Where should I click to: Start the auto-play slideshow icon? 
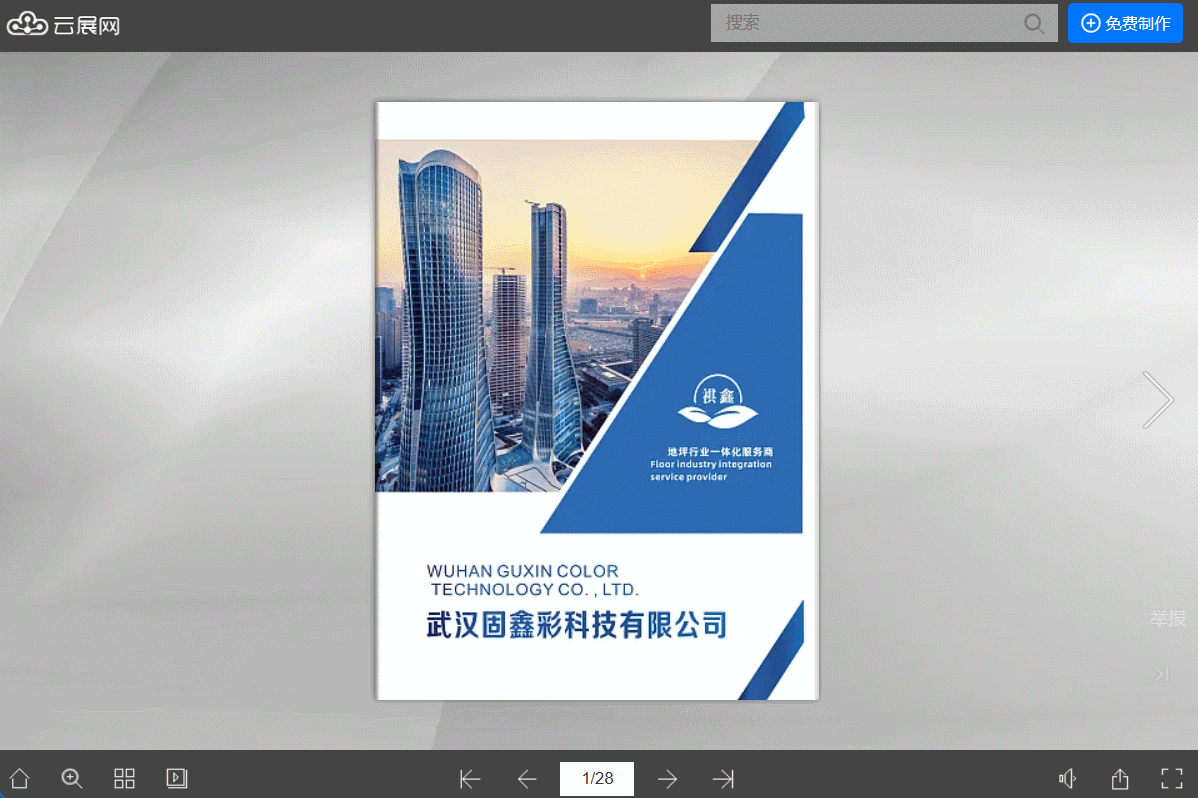(177, 778)
